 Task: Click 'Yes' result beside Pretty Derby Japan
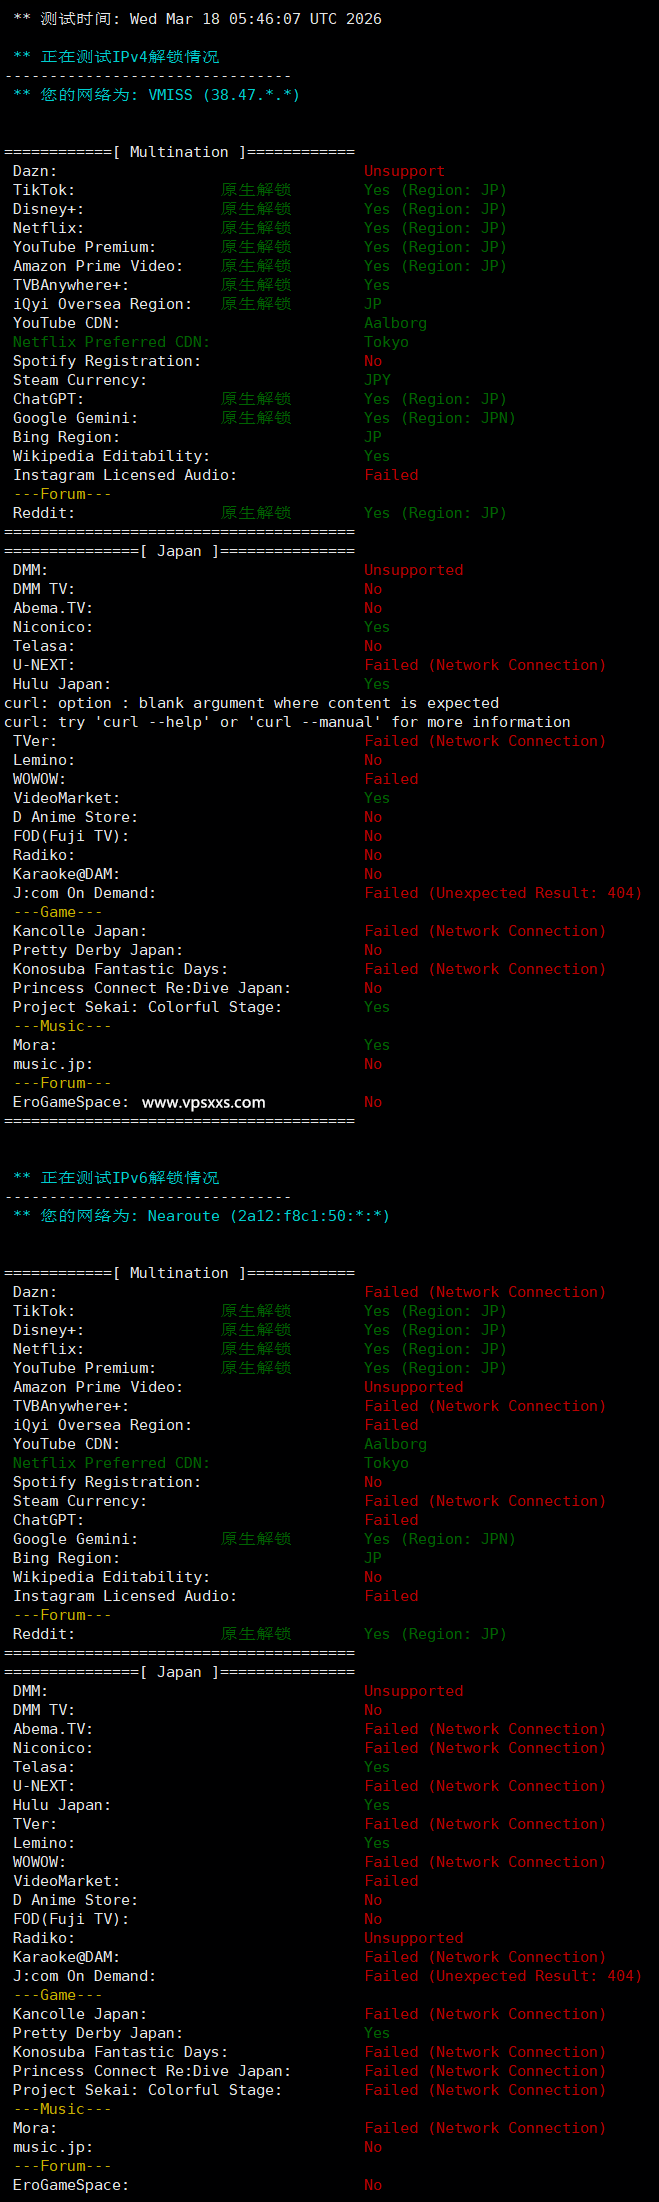click(377, 2033)
